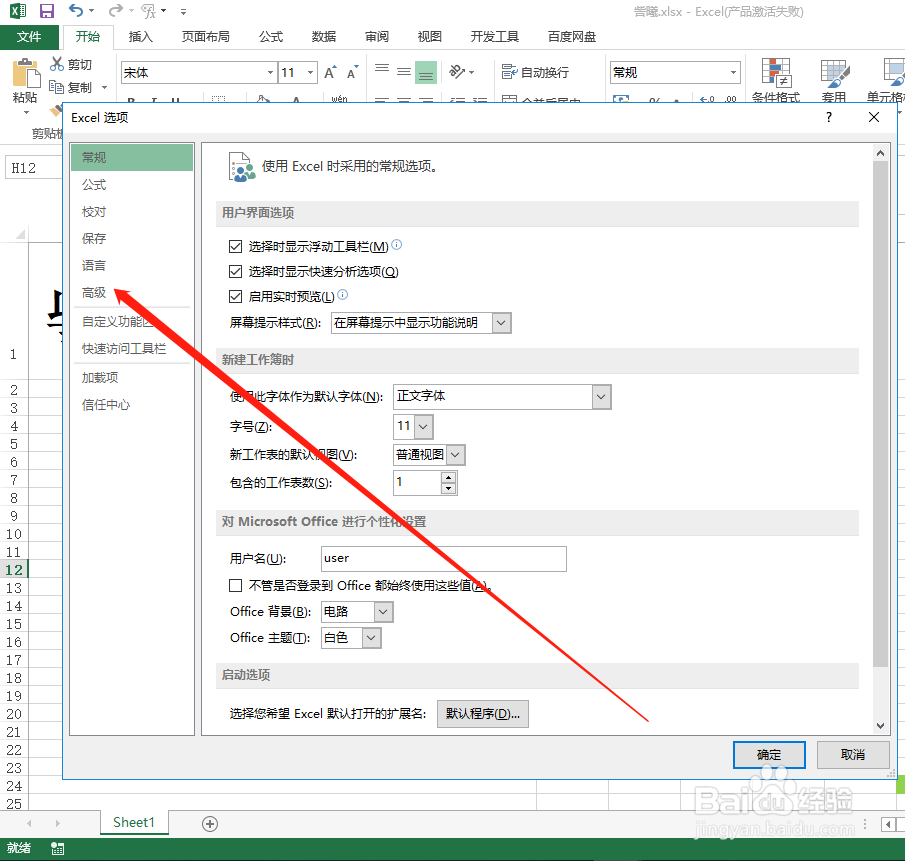Decrease font size with smaller A icon

352,72
